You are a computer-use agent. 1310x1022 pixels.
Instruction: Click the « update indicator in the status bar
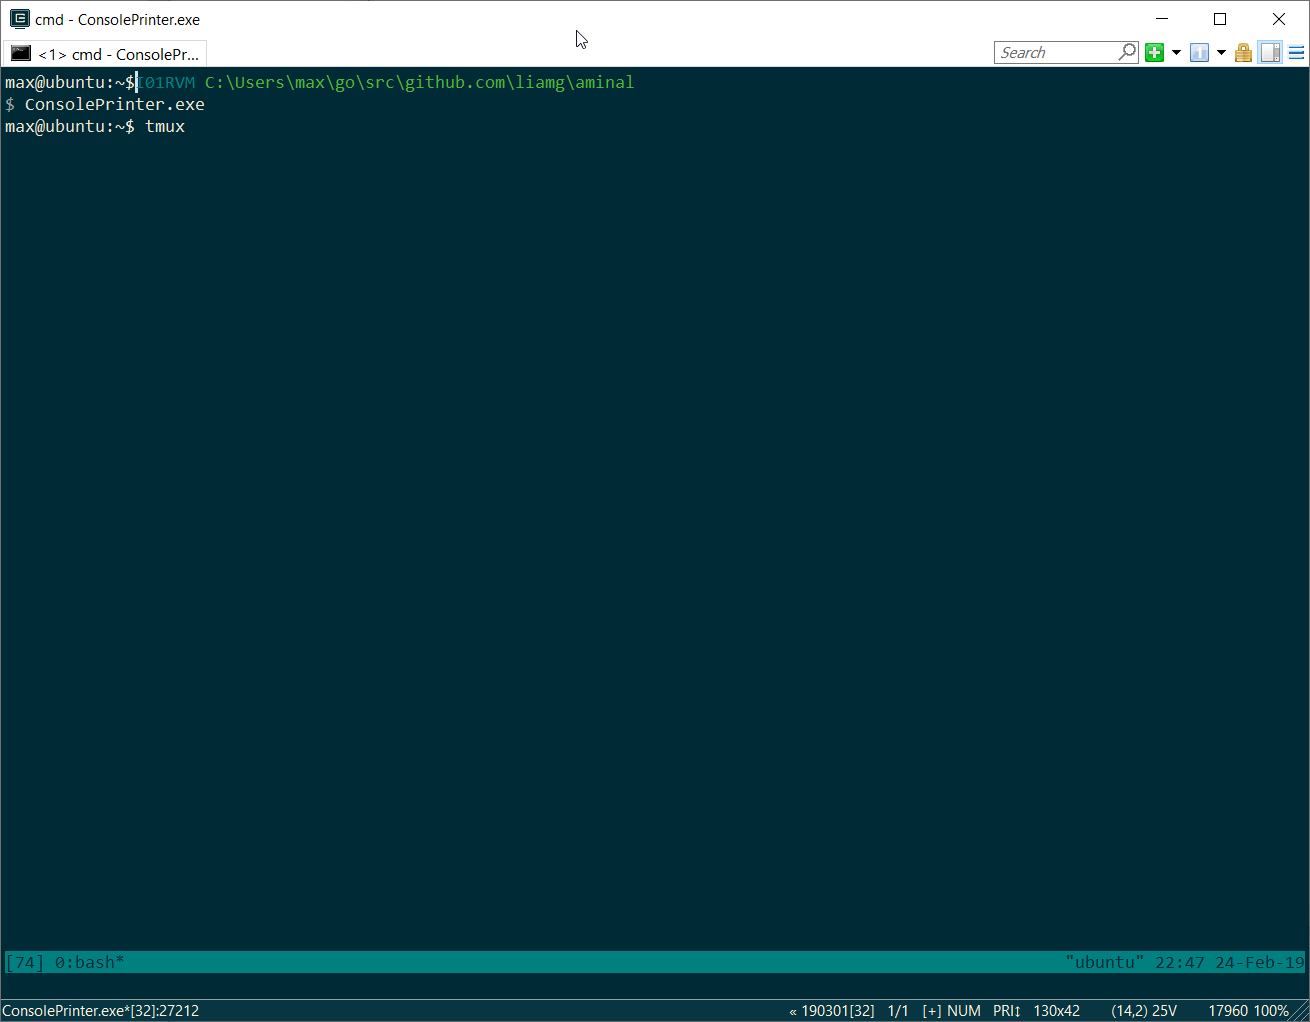(x=791, y=1011)
